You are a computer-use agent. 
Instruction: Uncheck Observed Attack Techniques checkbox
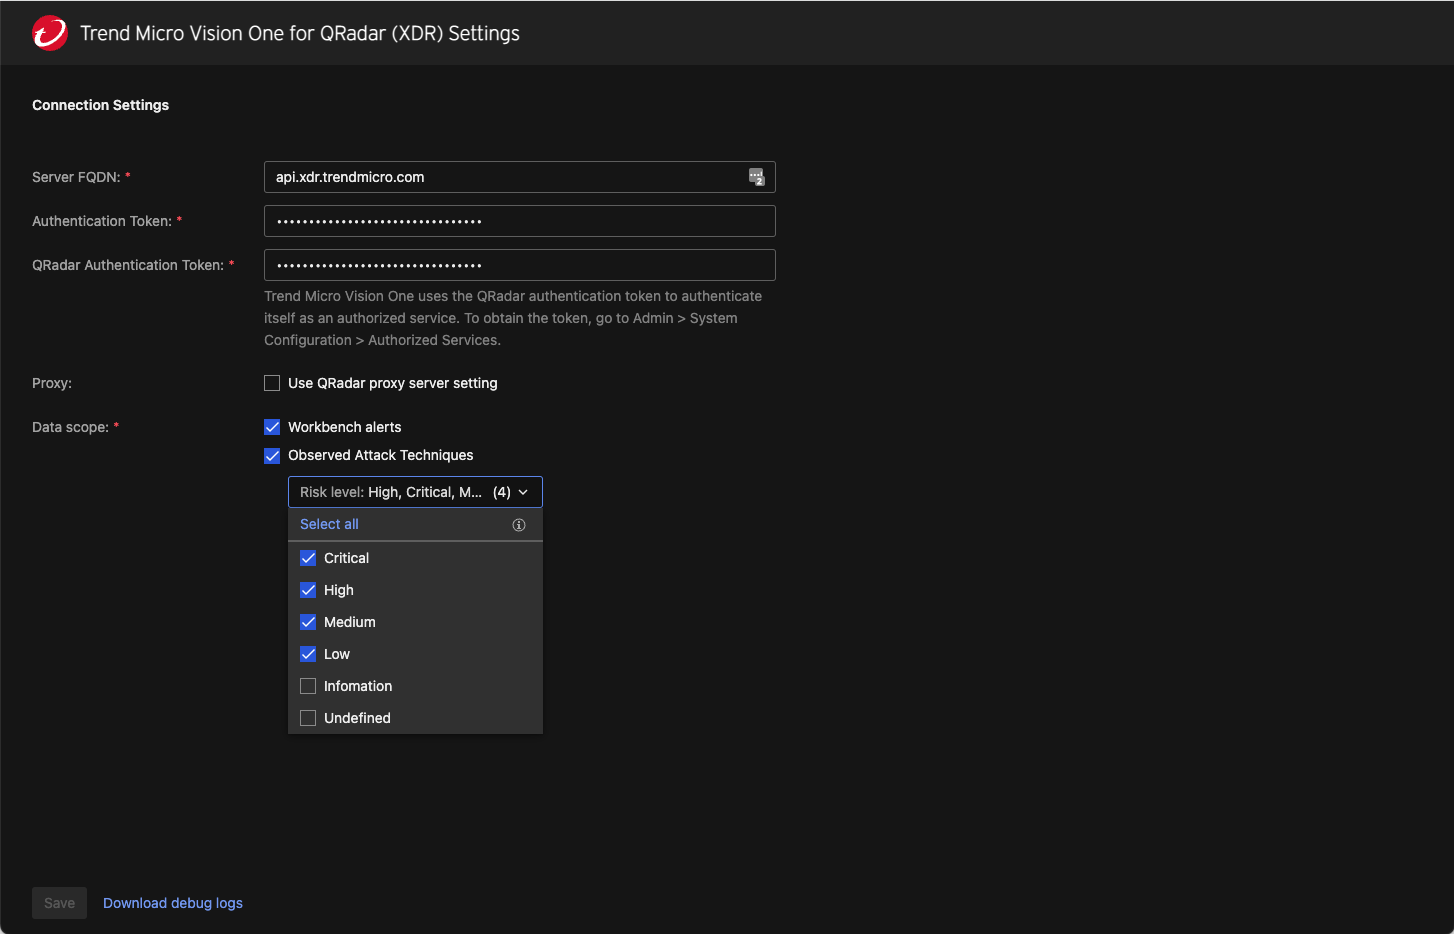(x=272, y=455)
